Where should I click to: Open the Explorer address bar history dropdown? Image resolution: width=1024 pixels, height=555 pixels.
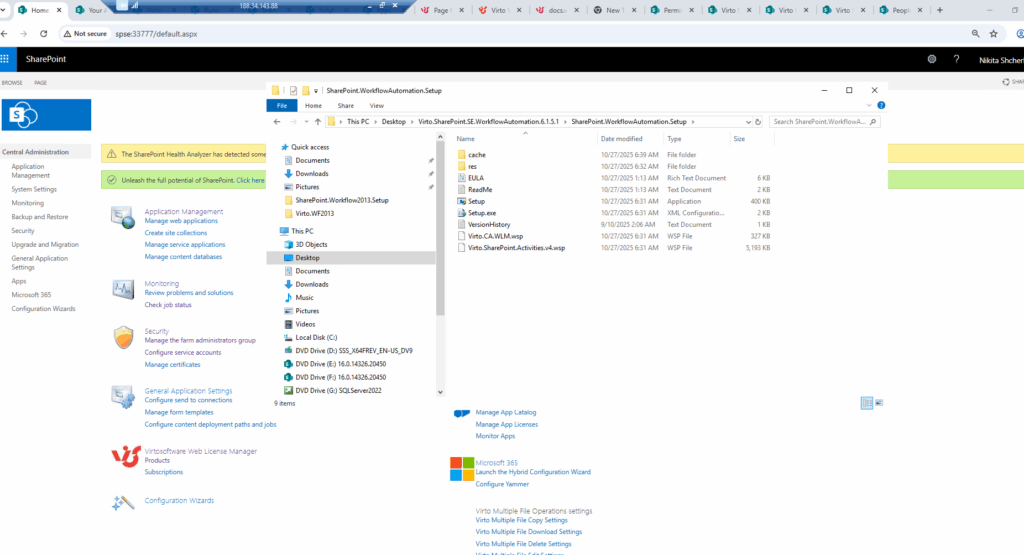coord(748,121)
